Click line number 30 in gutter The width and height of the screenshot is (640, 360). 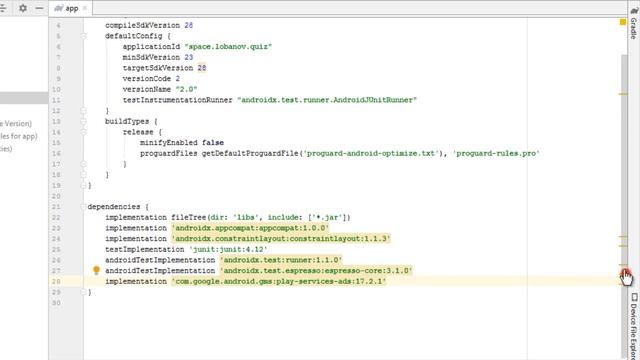[56, 302]
